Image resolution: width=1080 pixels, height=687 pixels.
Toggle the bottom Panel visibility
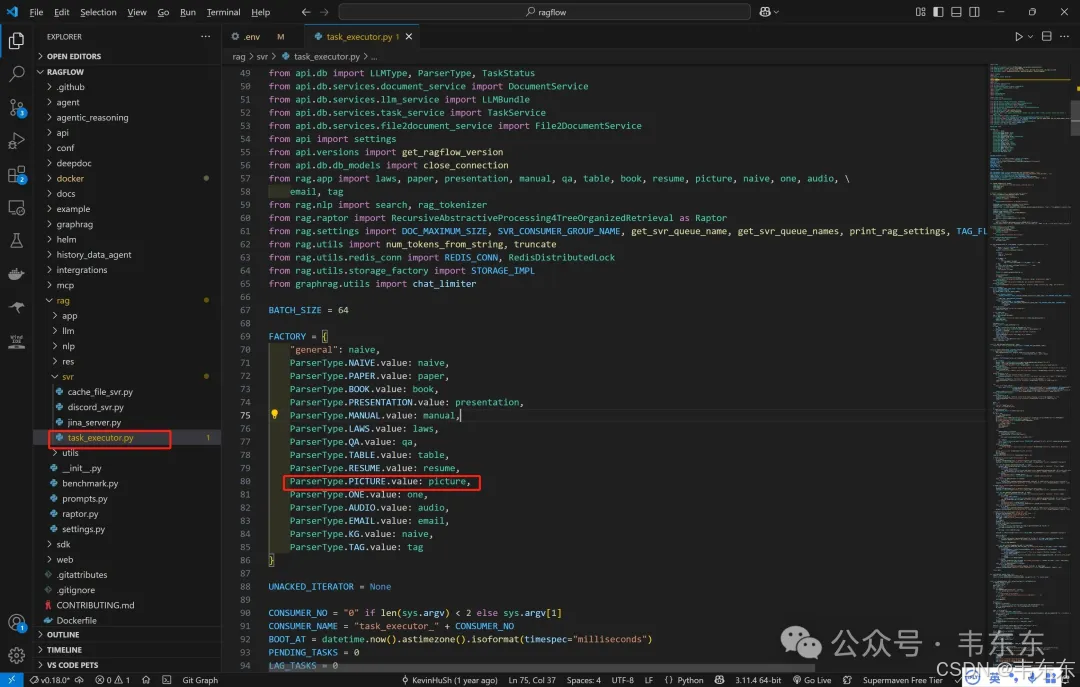(x=956, y=12)
